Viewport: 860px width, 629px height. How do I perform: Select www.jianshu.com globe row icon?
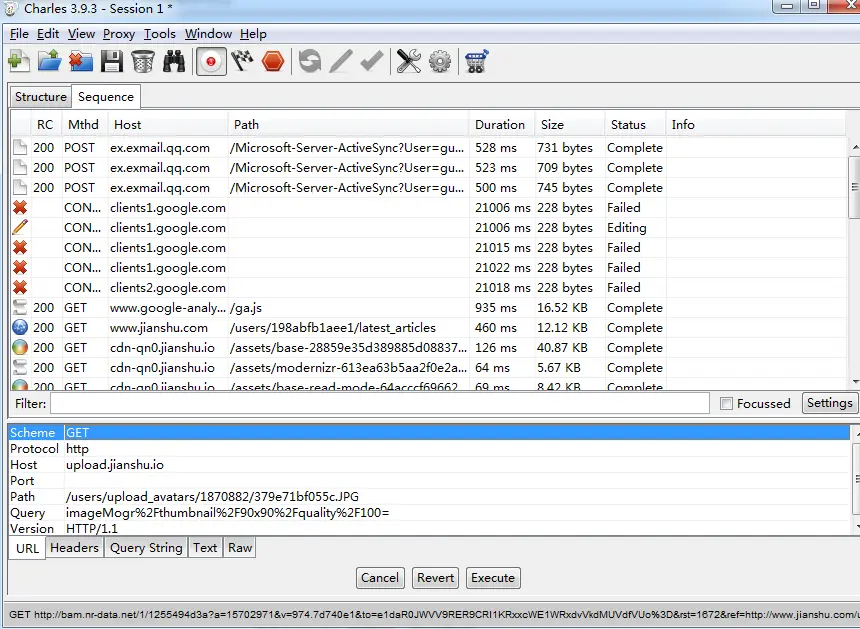click(20, 327)
